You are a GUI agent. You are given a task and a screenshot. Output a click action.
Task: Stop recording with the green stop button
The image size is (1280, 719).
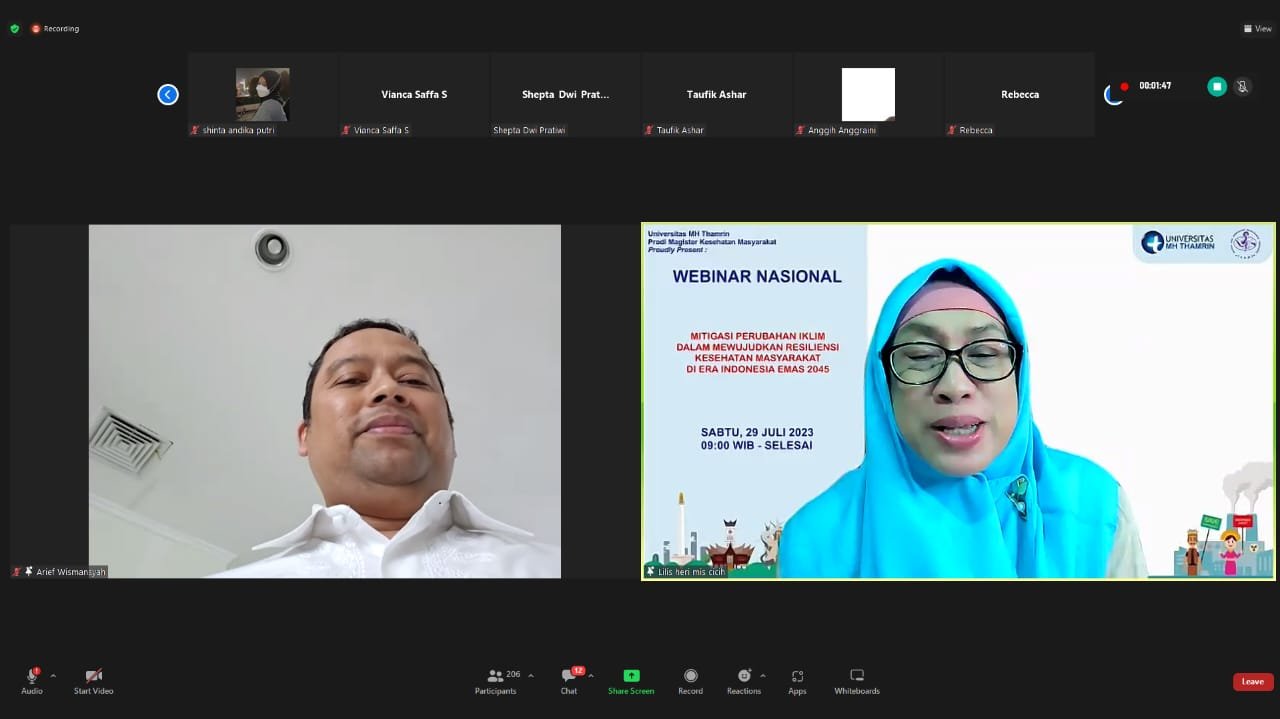click(1216, 87)
